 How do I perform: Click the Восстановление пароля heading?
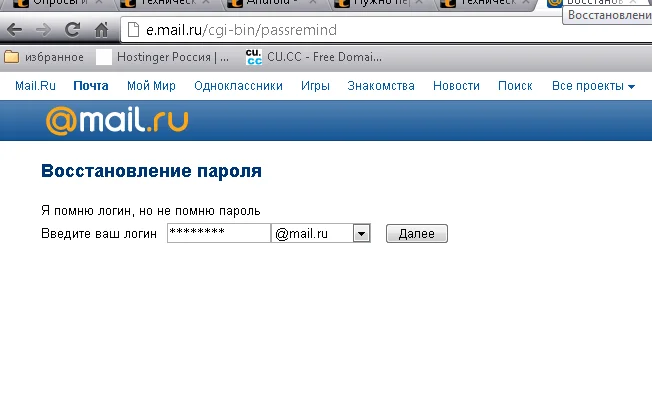(x=151, y=171)
